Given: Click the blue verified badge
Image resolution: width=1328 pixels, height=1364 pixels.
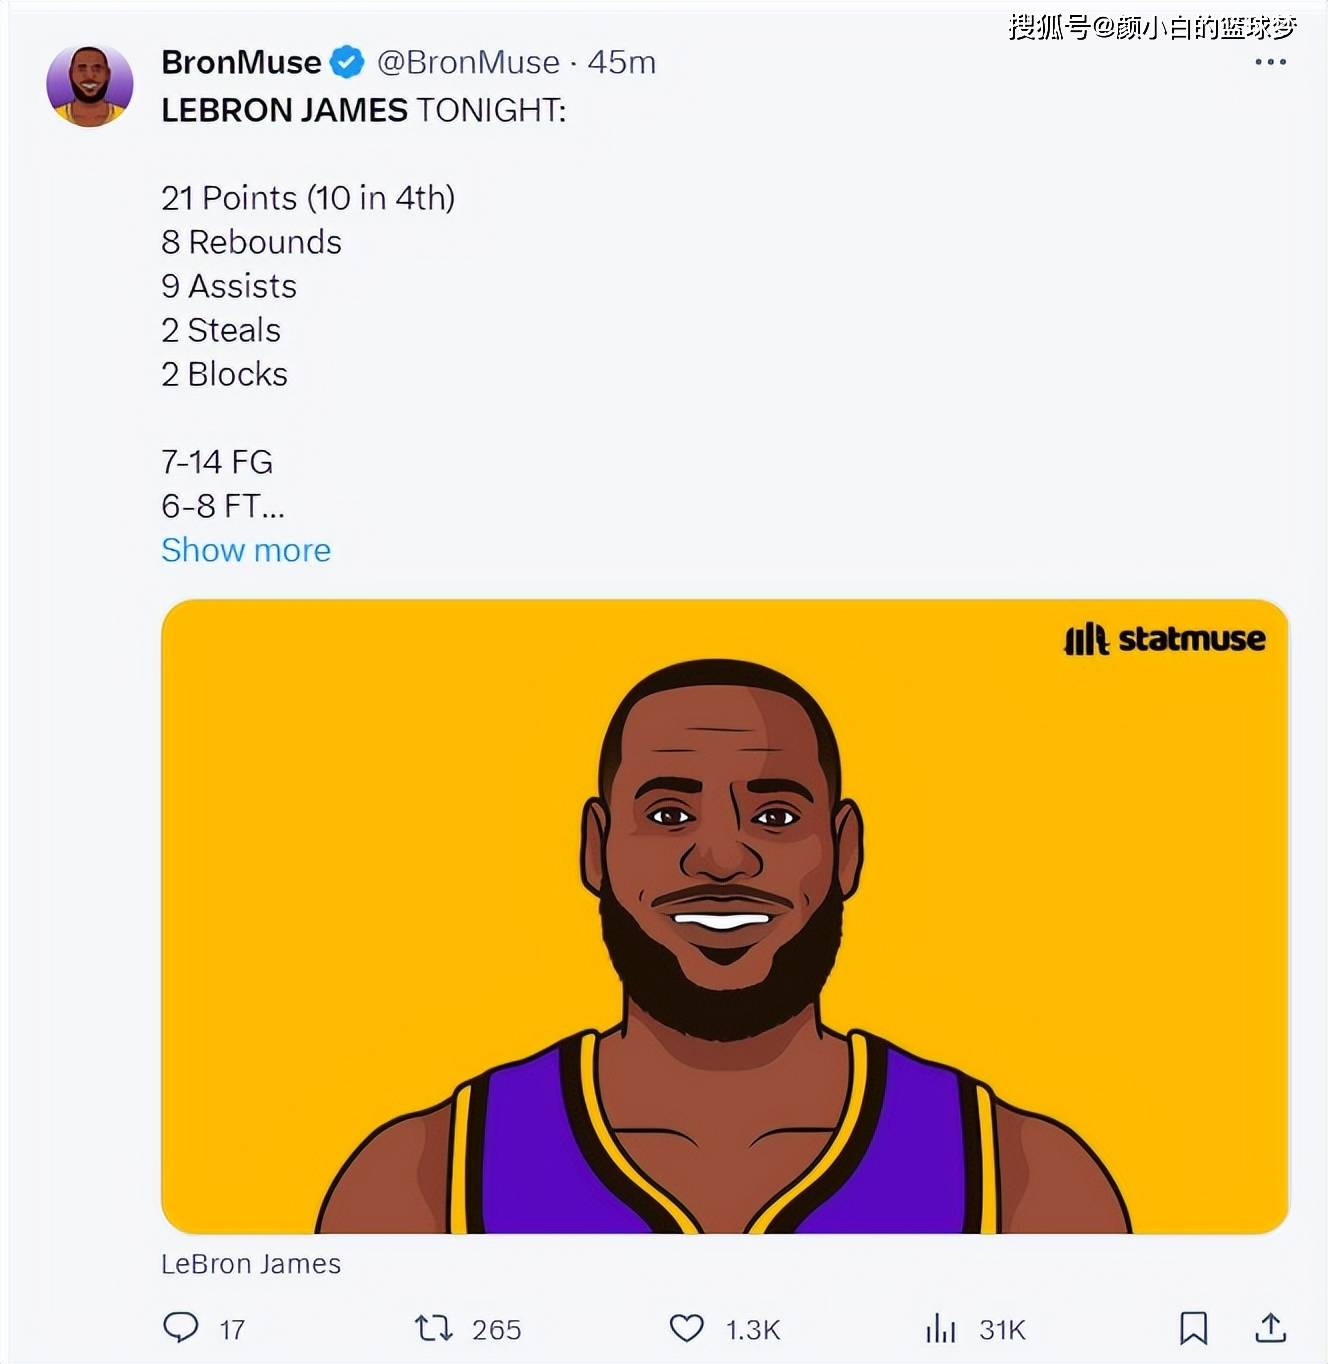Looking at the screenshot, I should (347, 62).
